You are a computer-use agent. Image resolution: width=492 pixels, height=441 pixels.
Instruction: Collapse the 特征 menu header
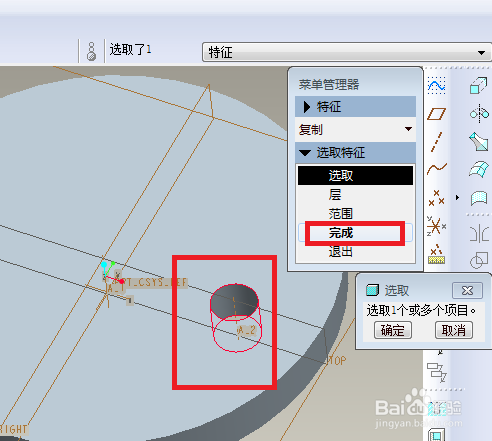[355, 107]
